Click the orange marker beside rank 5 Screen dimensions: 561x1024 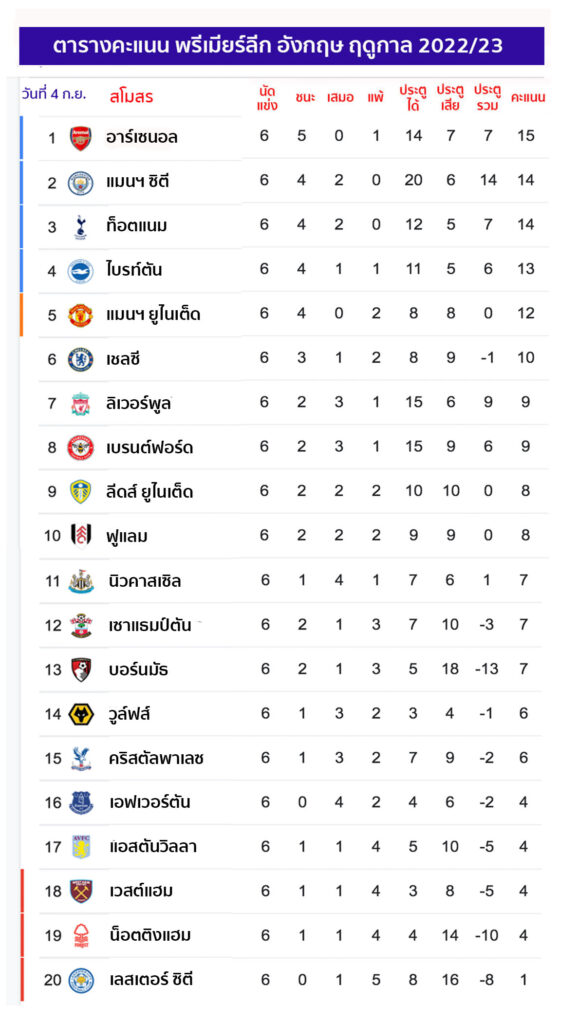(22, 315)
